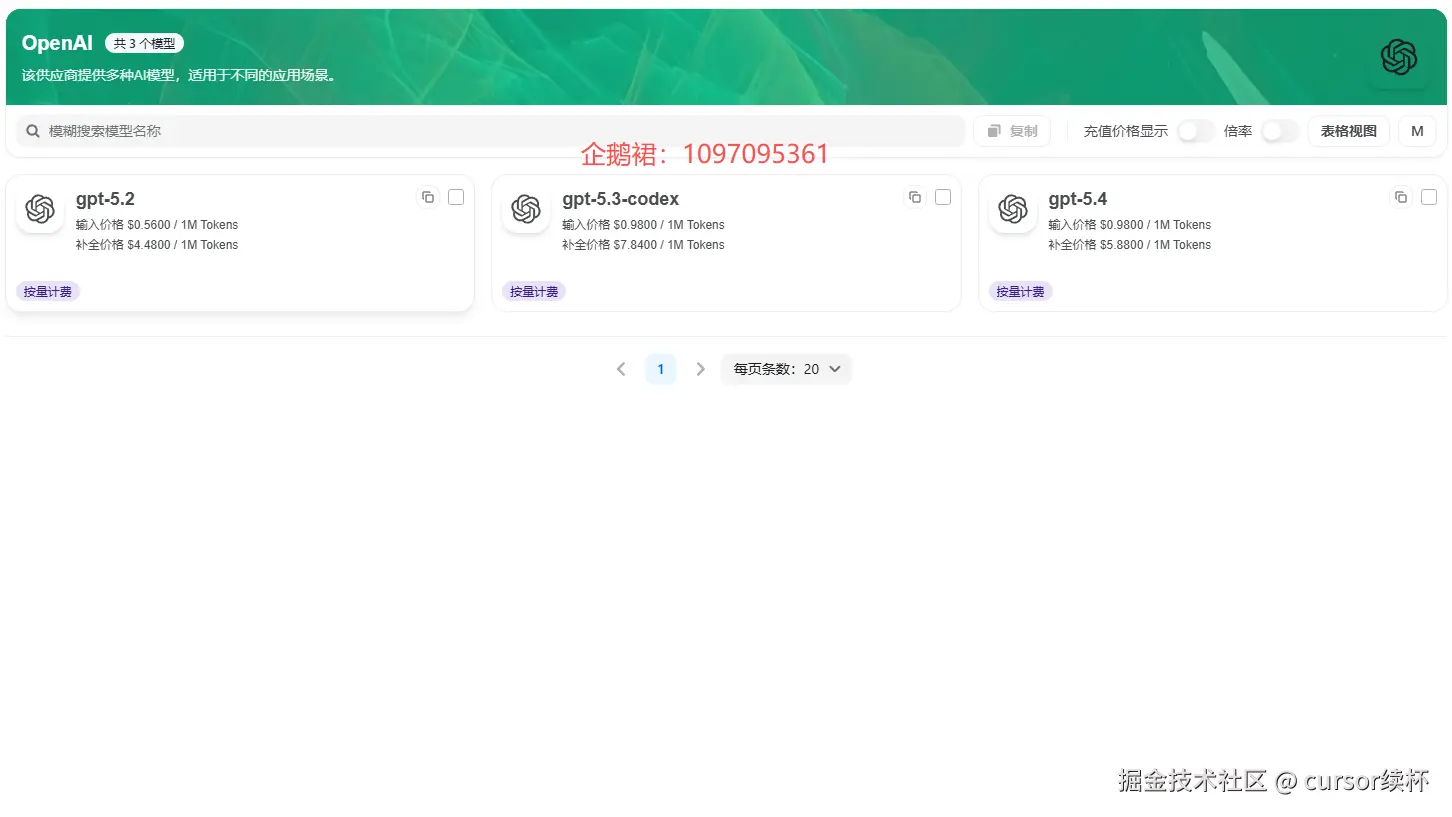This screenshot has height=817, width=1452.
Task: Click the copy icon on the gpt-5.4 card
Action: click(1401, 197)
